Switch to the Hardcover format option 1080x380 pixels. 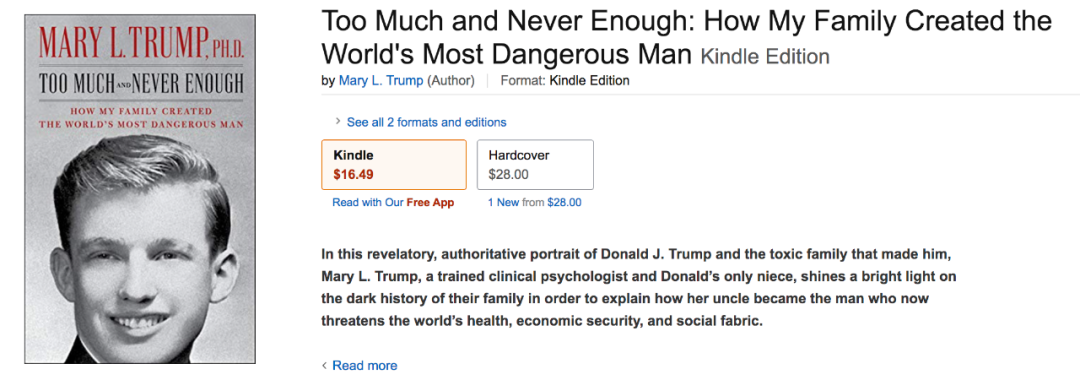[x=535, y=165]
